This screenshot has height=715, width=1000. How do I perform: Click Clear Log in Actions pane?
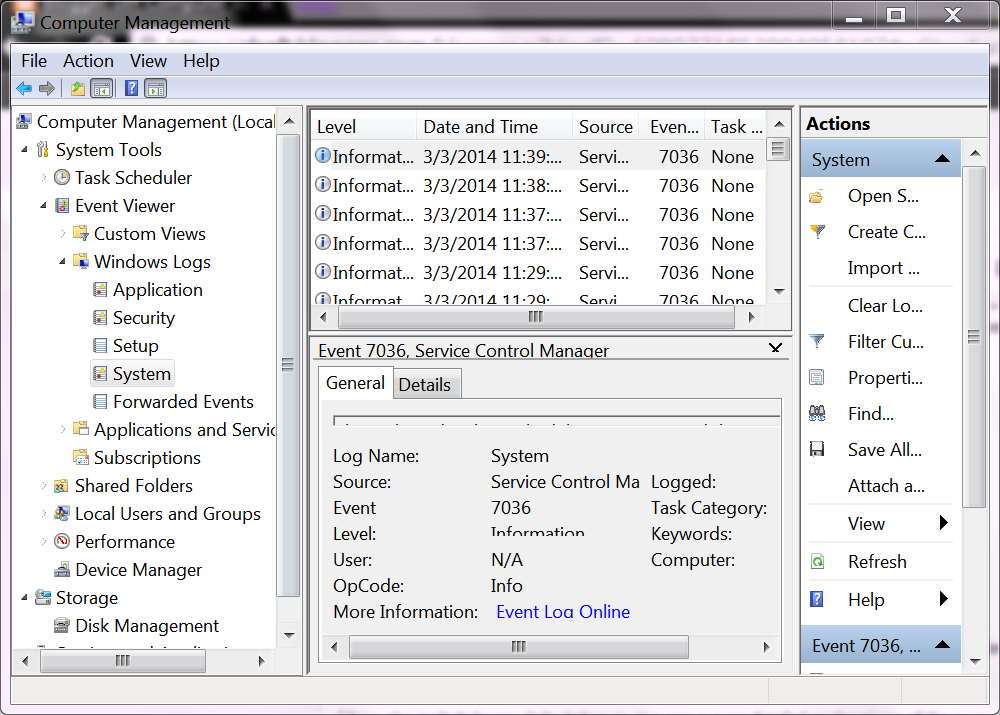(x=885, y=306)
